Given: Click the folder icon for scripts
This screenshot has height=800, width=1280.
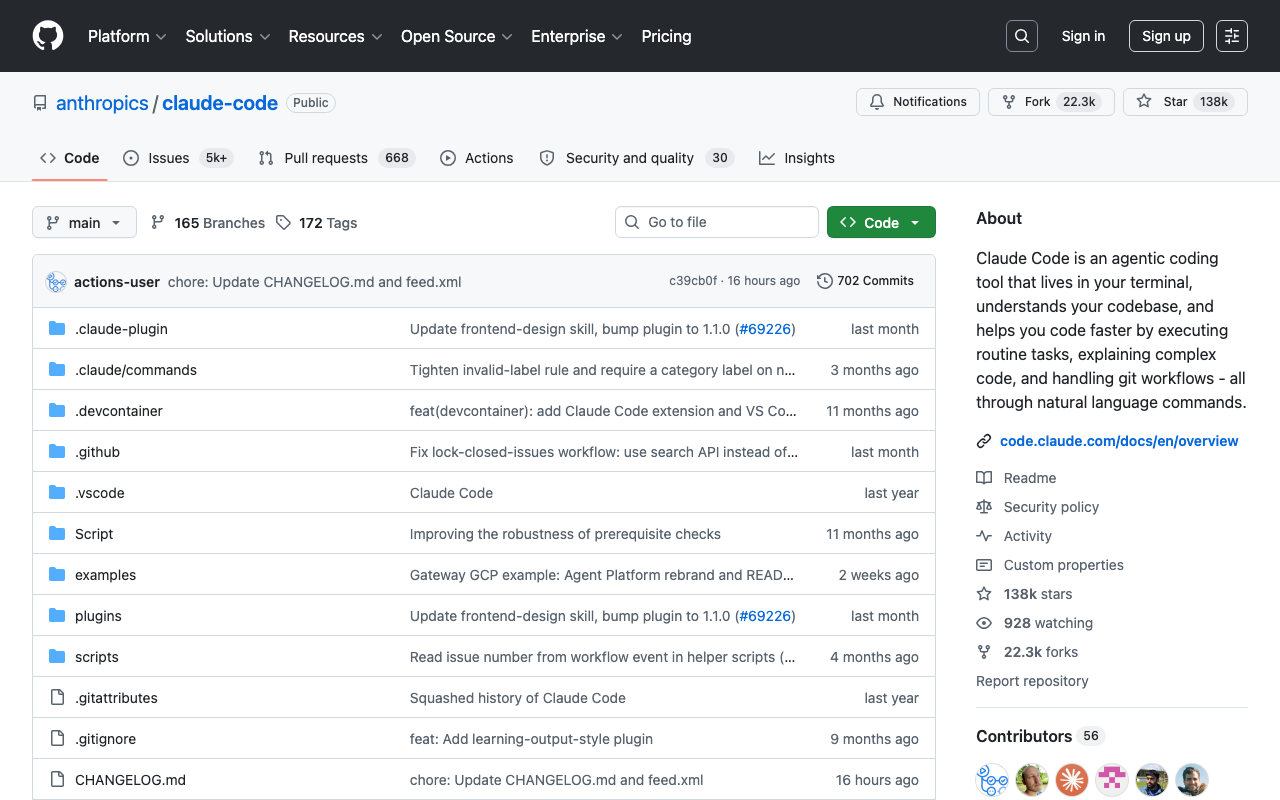Looking at the screenshot, I should point(57,657).
